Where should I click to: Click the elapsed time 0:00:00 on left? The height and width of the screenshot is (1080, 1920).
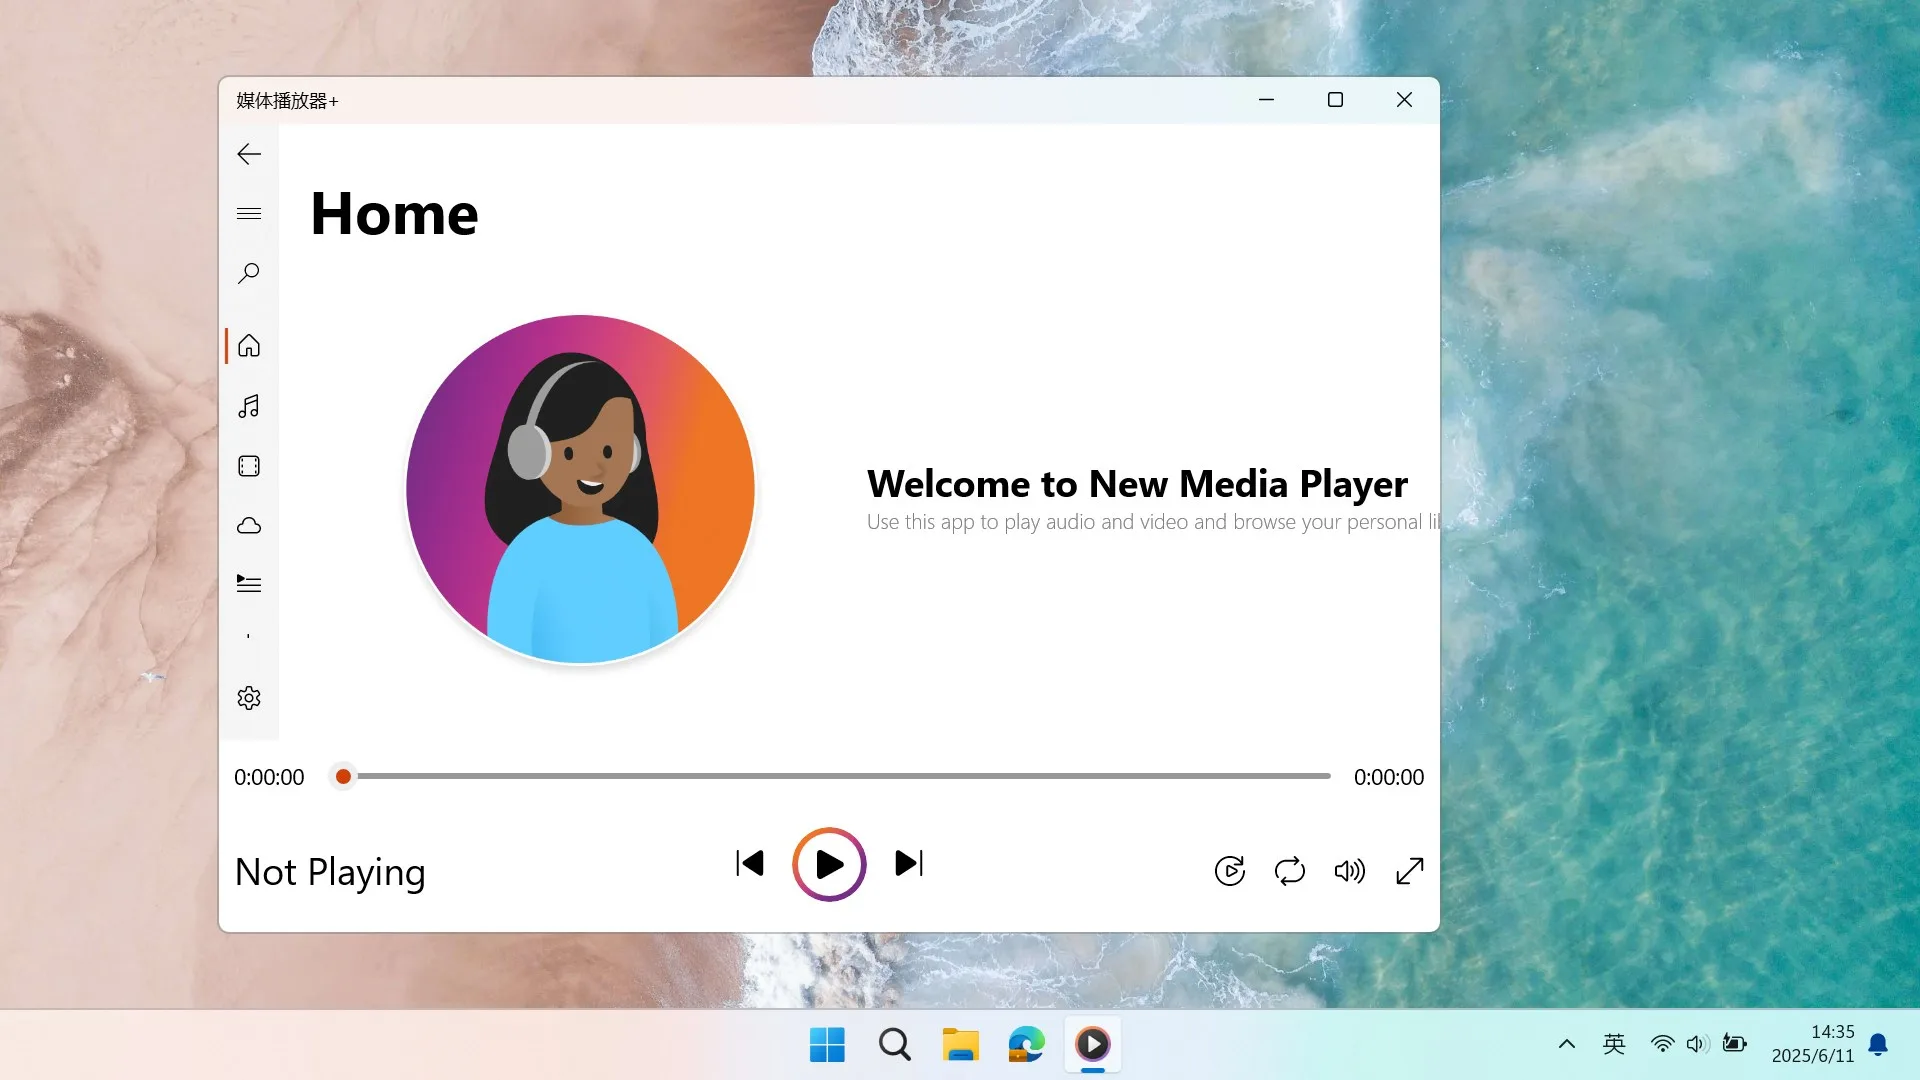[269, 777]
